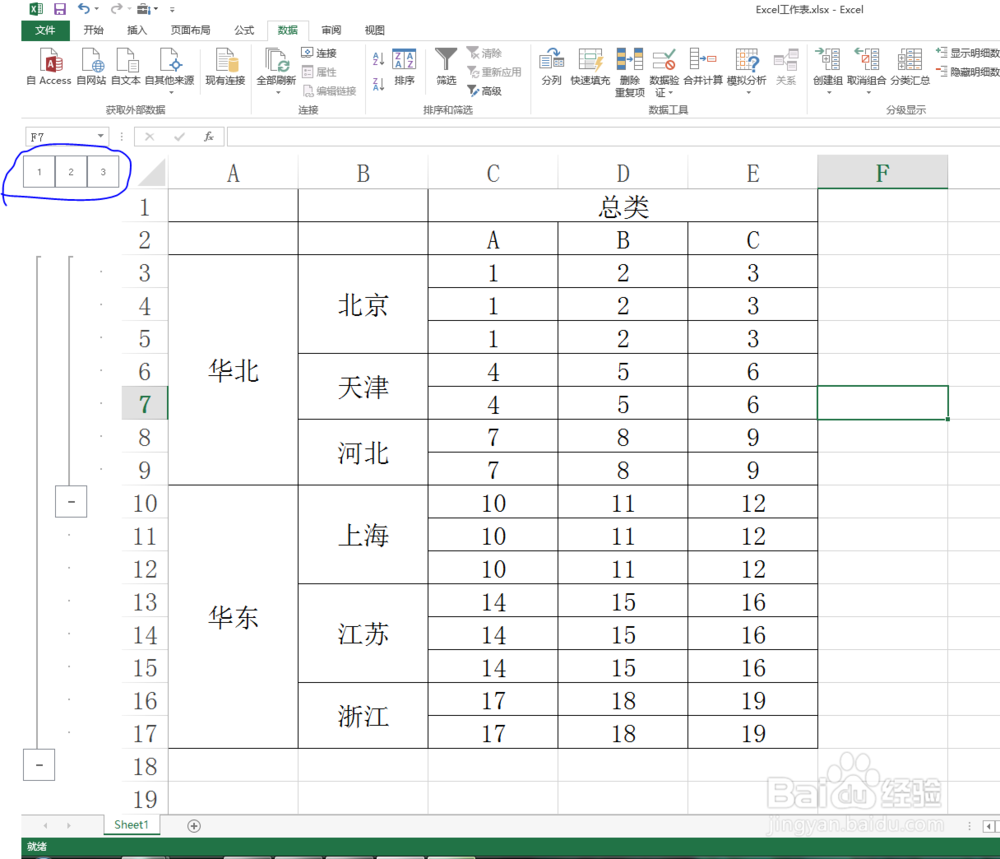Screen dimensions: 1000x859
Task: Expand What-If Analysis menu
Action: point(747,70)
